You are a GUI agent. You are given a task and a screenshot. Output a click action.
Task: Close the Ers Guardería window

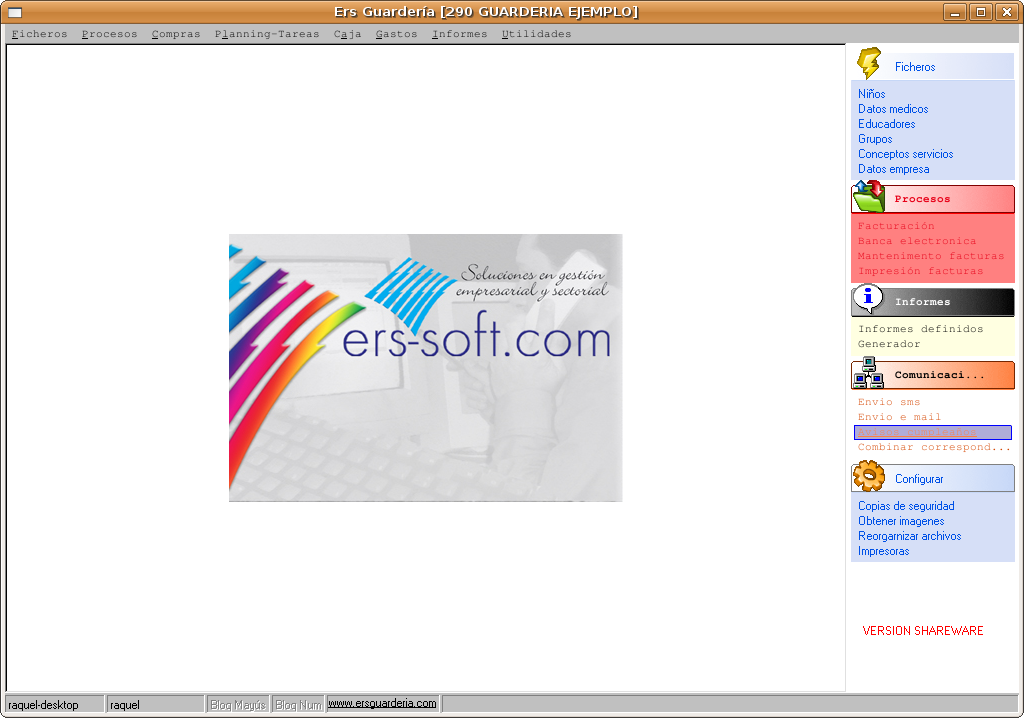click(1007, 12)
